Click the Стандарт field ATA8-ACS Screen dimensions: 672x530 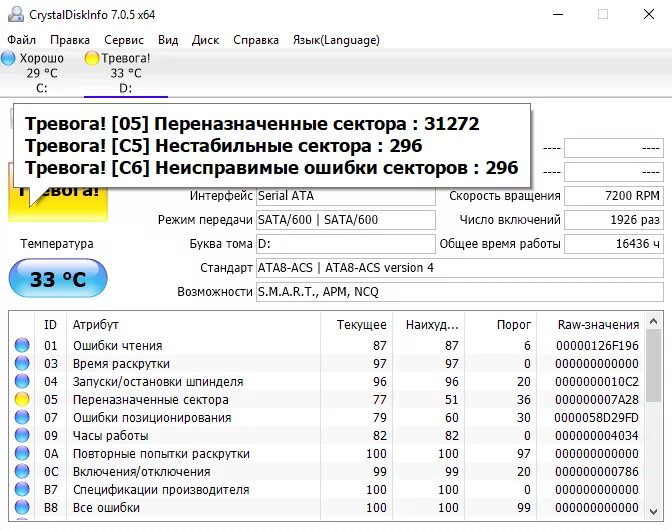pyautogui.click(x=460, y=268)
